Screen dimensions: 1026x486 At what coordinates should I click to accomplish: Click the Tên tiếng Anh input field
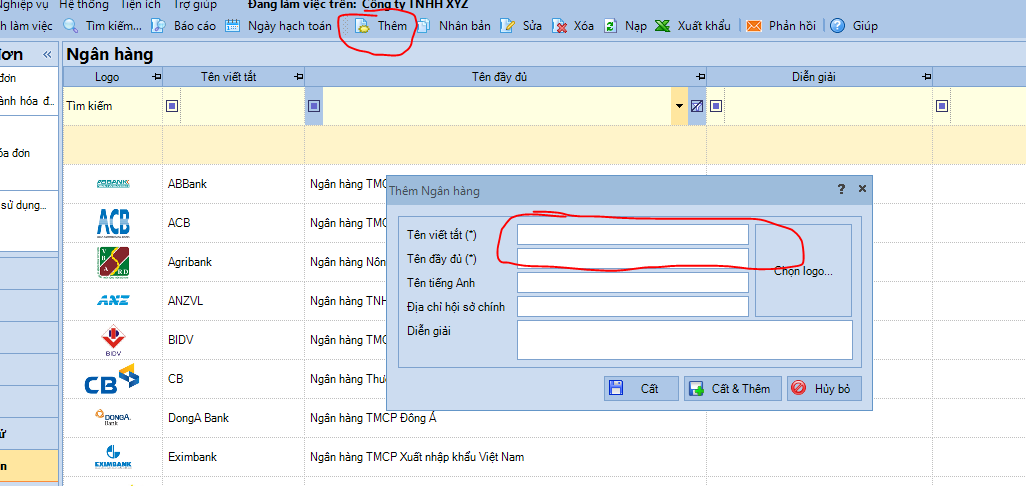click(x=632, y=283)
